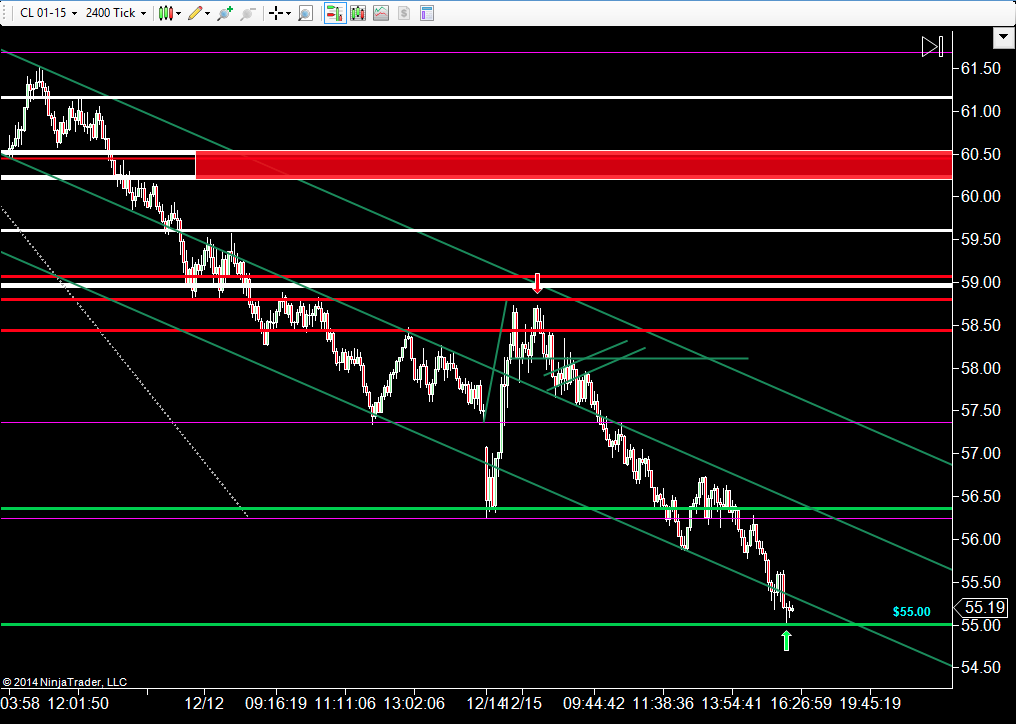The height and width of the screenshot is (724, 1016).
Task: Click the scroll-to-latest-bar arrow button
Action: click(932, 46)
